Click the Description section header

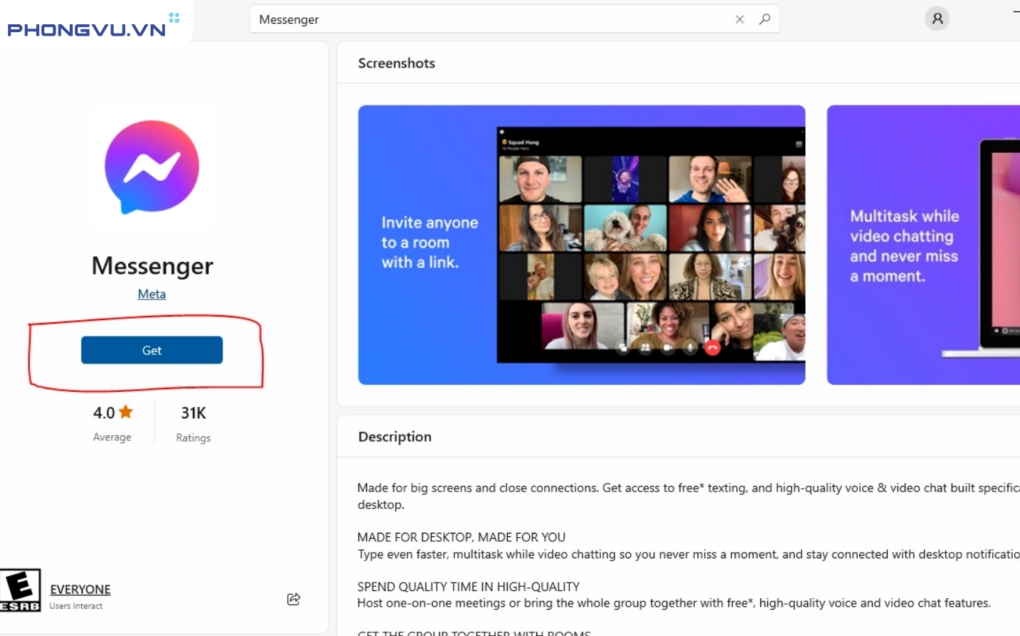[395, 437]
